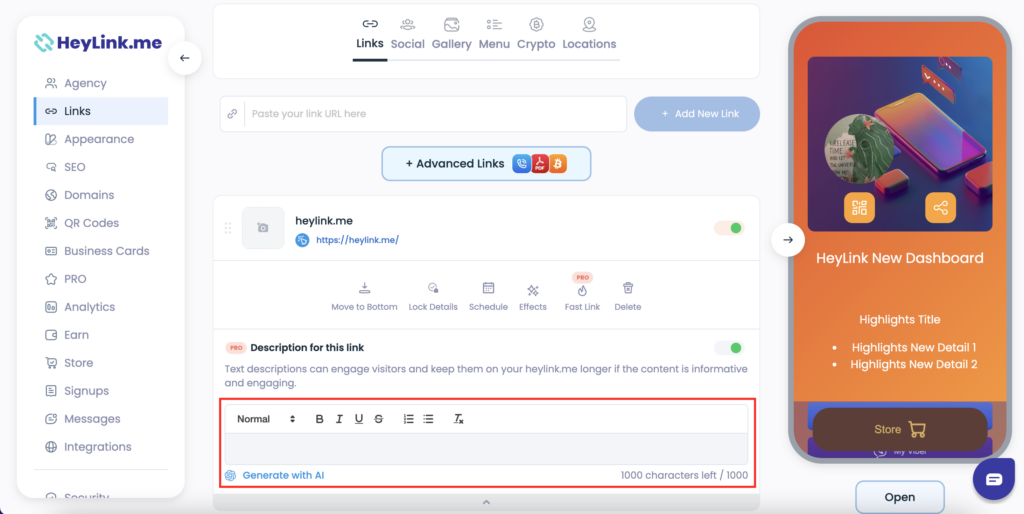Click "1000 characters left / 1000" counter

684,475
